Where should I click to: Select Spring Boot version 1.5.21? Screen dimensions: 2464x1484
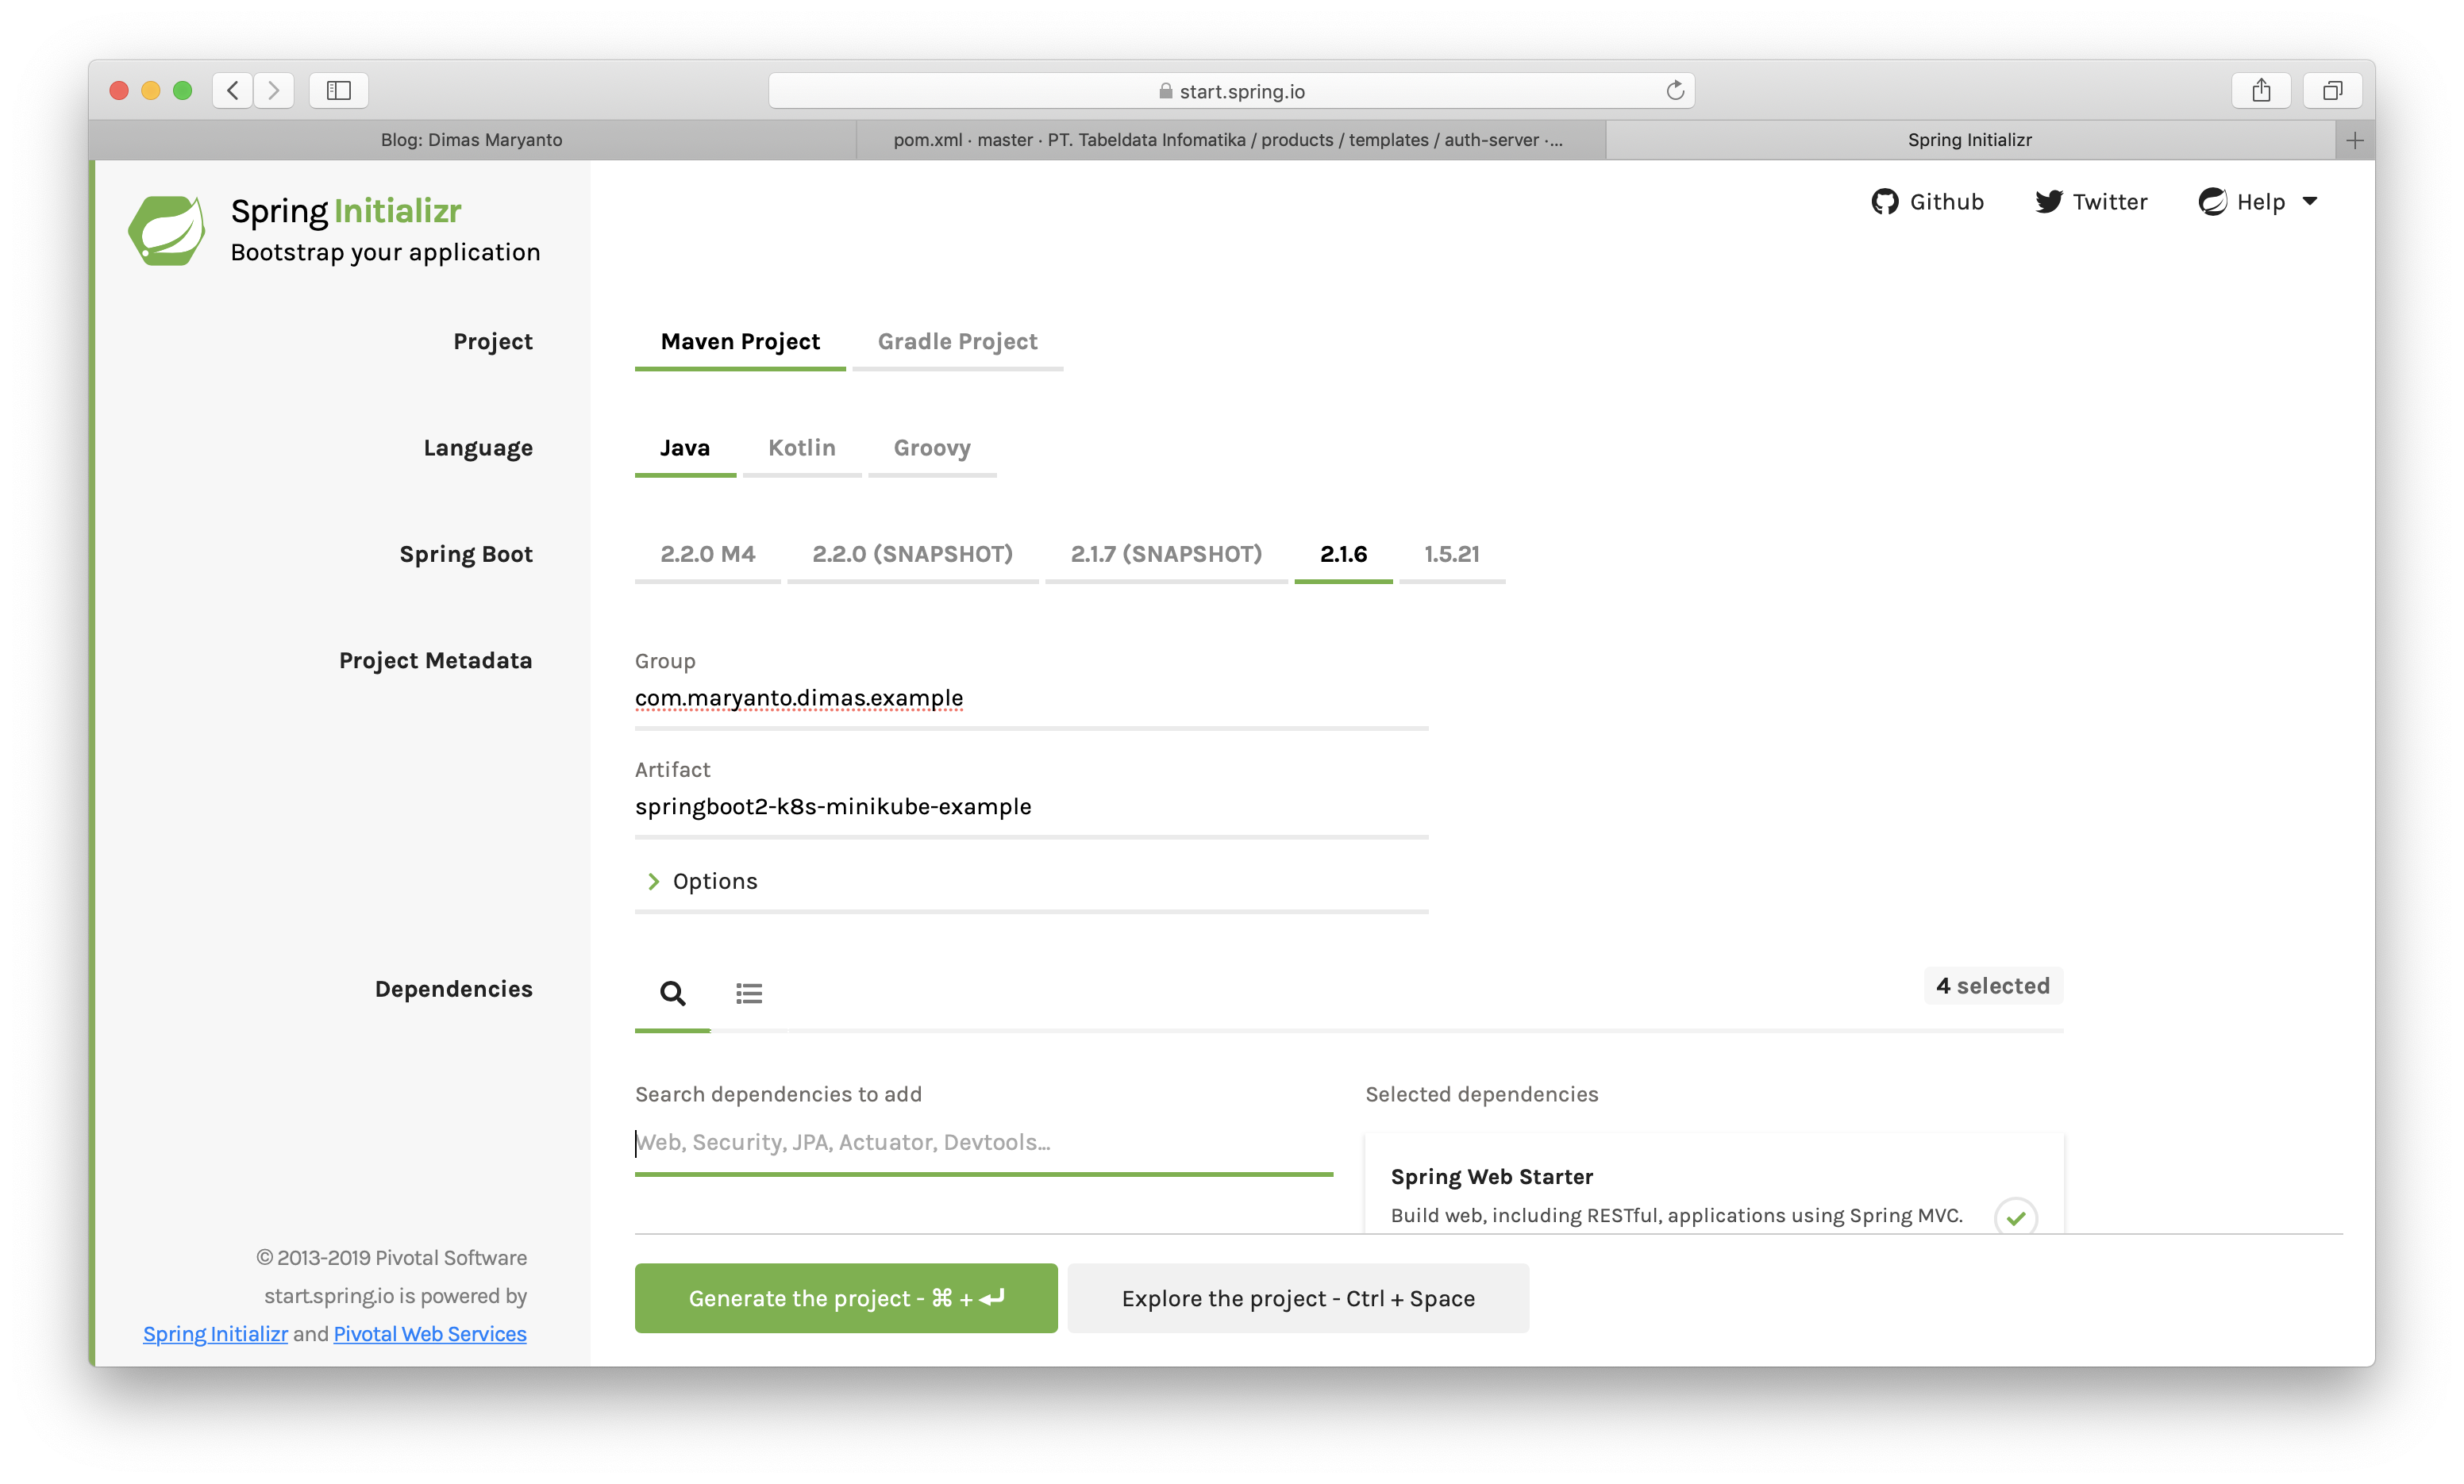[1450, 555]
